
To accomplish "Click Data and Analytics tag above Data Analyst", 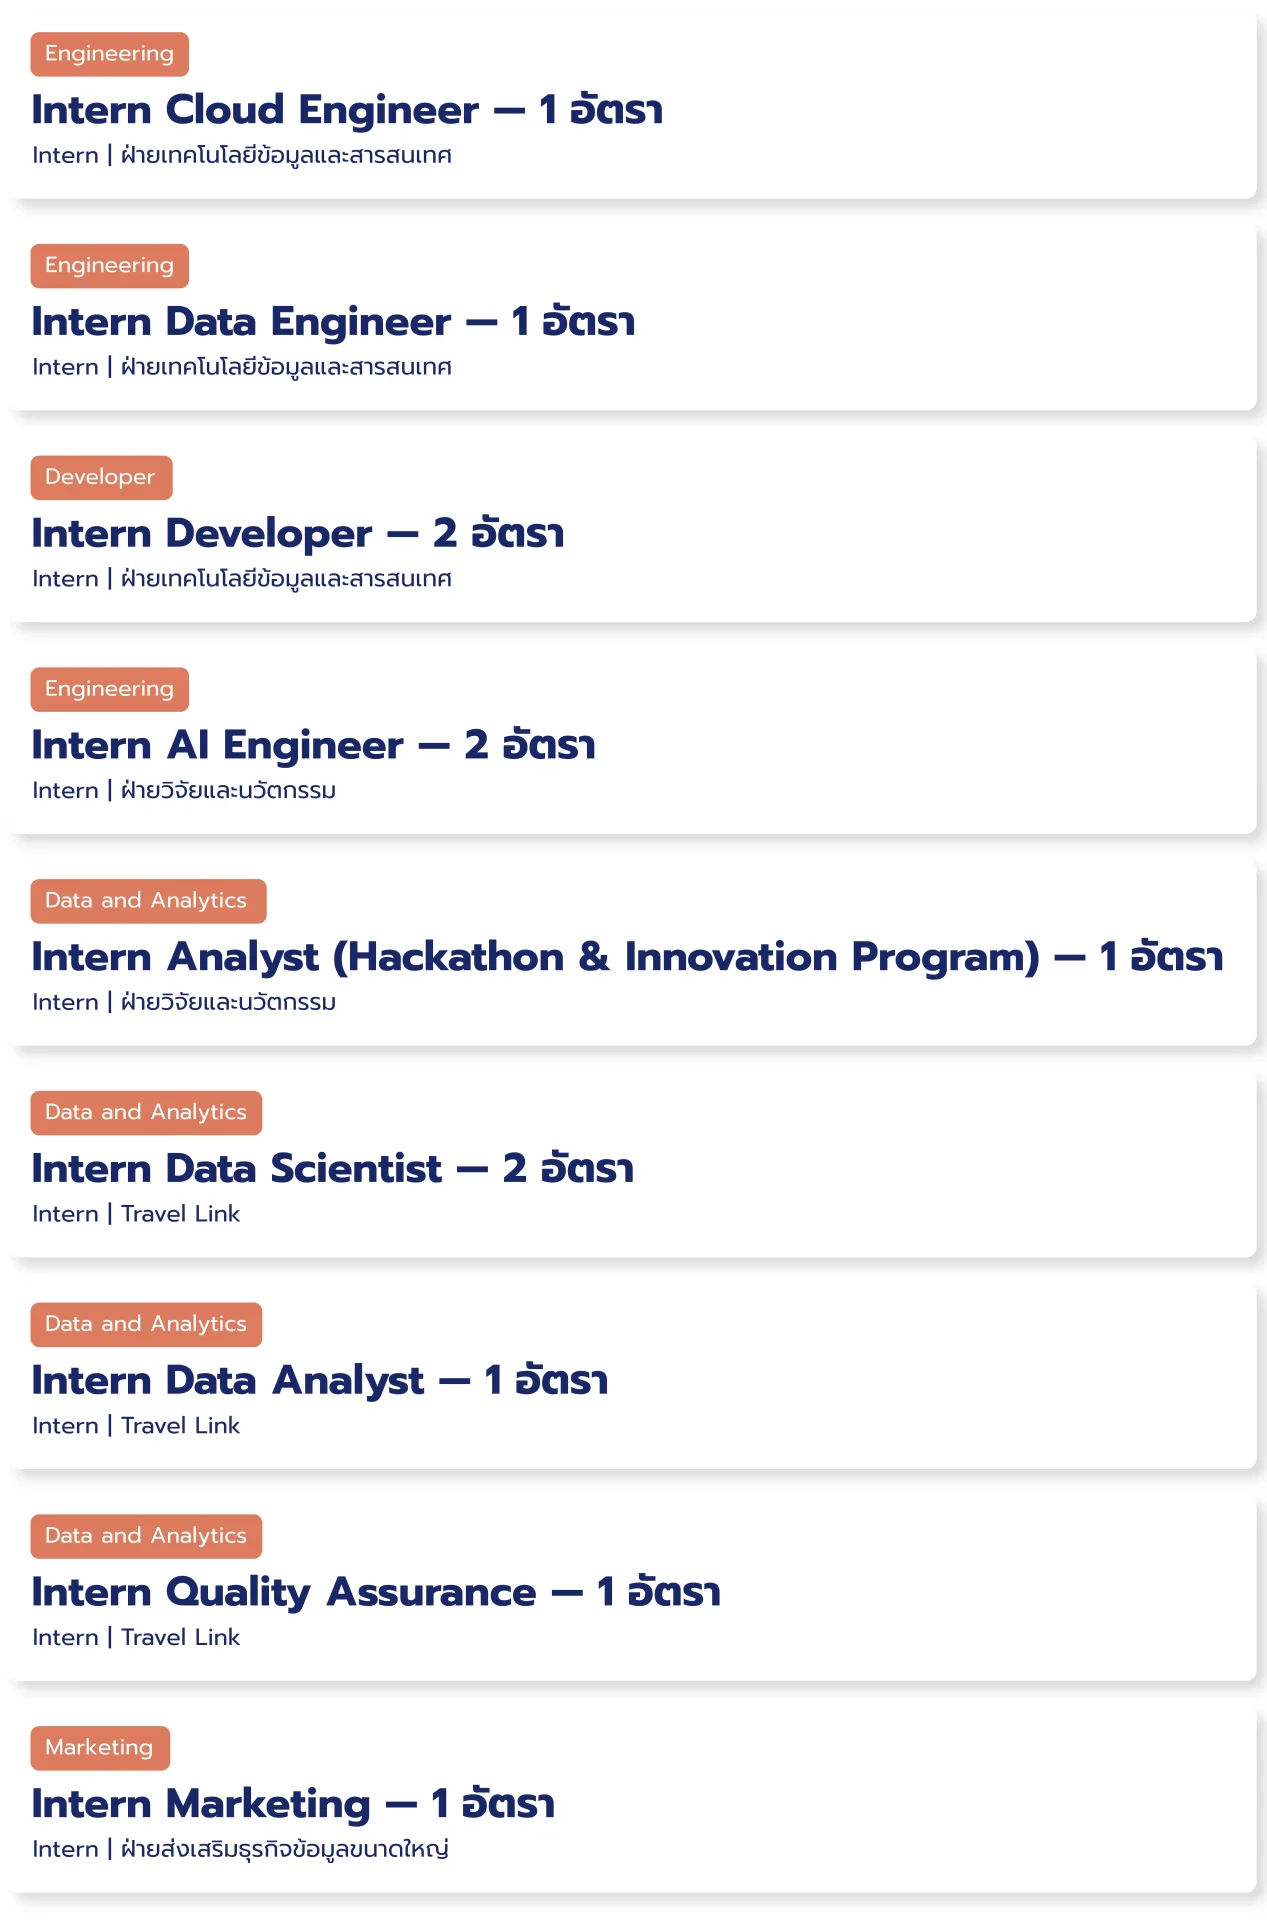I will (x=146, y=1324).
